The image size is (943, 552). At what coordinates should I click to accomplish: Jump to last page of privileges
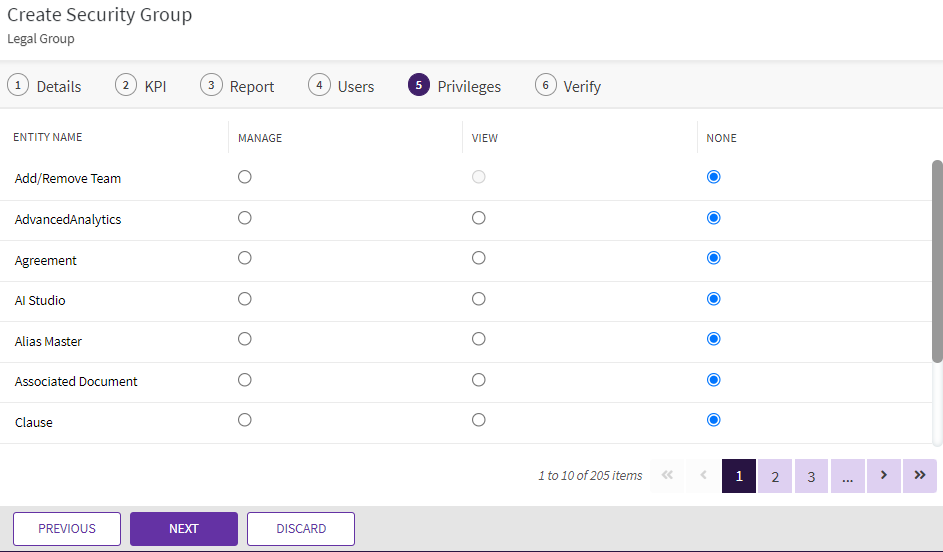(919, 476)
